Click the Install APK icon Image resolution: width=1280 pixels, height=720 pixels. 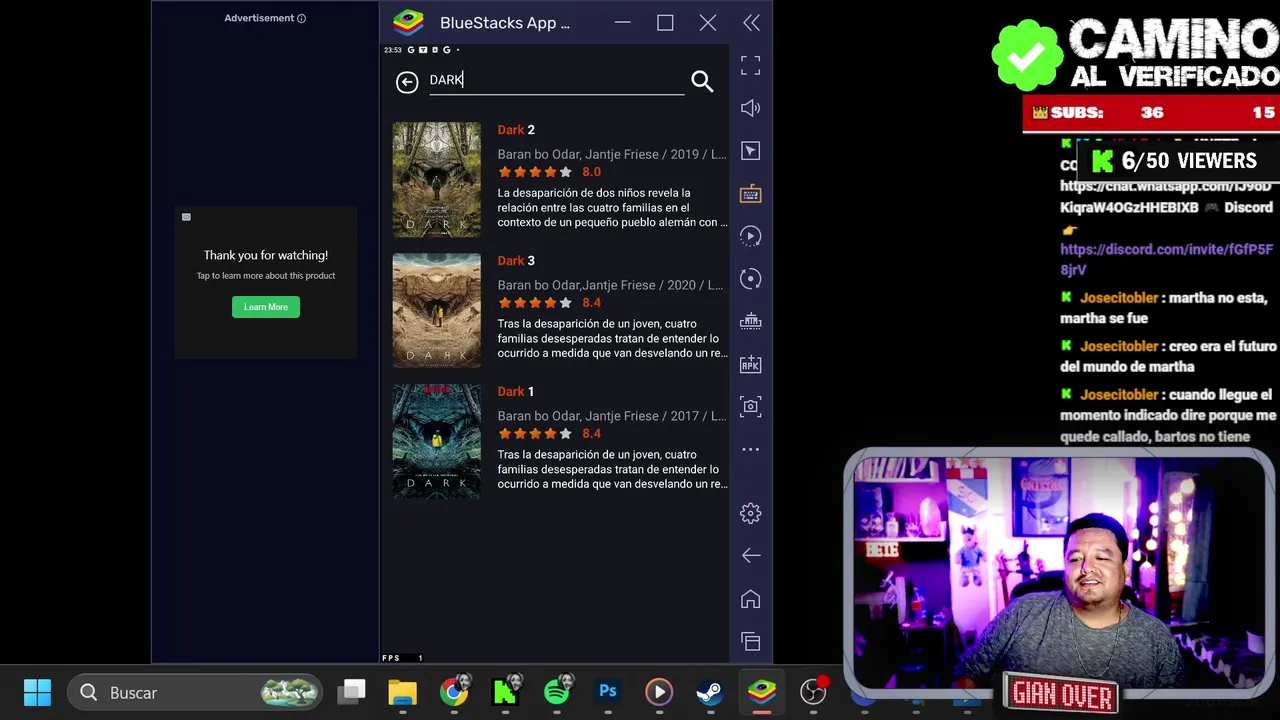click(750, 364)
